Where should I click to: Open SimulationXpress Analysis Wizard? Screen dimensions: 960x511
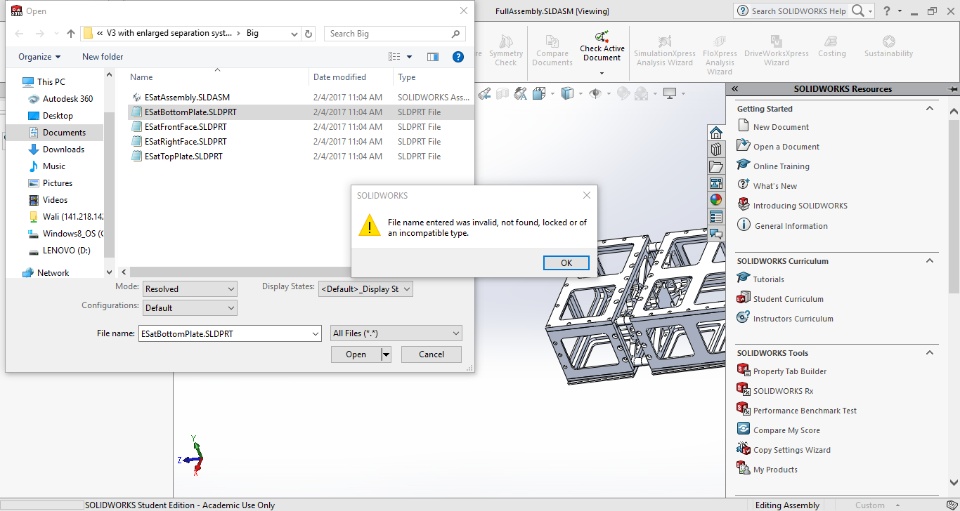coord(664,50)
